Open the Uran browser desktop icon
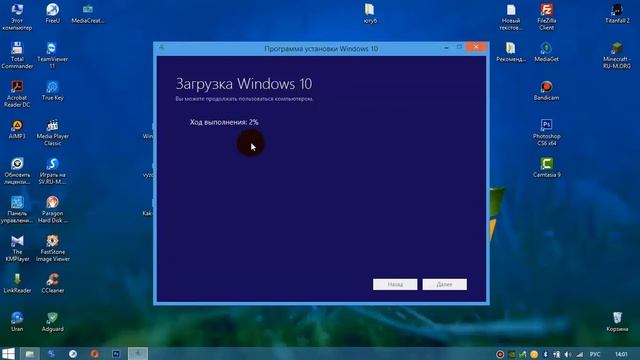This screenshot has width=640, height=360. click(x=17, y=322)
